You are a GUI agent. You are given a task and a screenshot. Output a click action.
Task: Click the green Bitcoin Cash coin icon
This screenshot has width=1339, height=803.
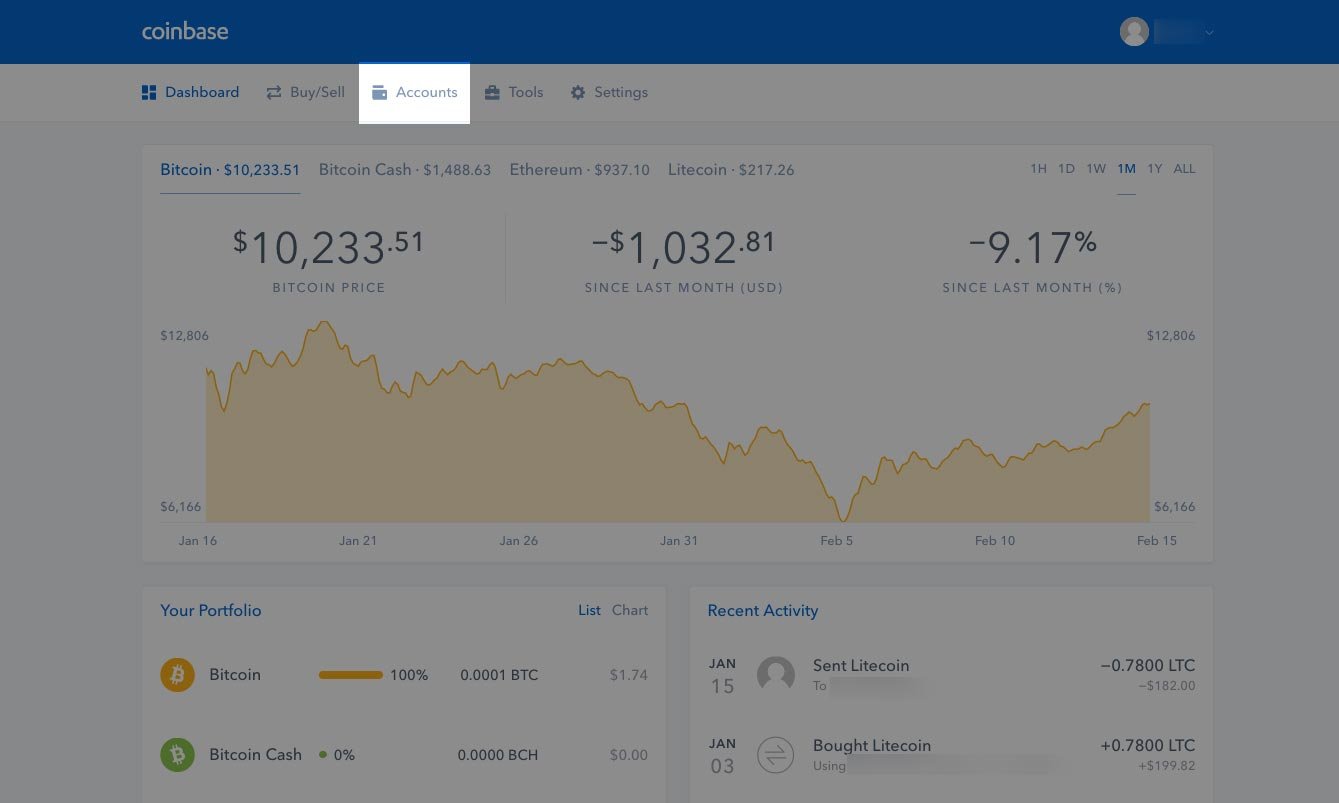click(178, 755)
